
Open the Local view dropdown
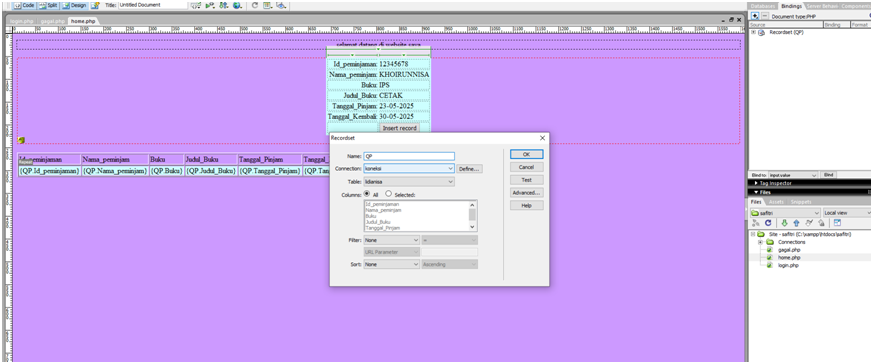[x=847, y=213]
